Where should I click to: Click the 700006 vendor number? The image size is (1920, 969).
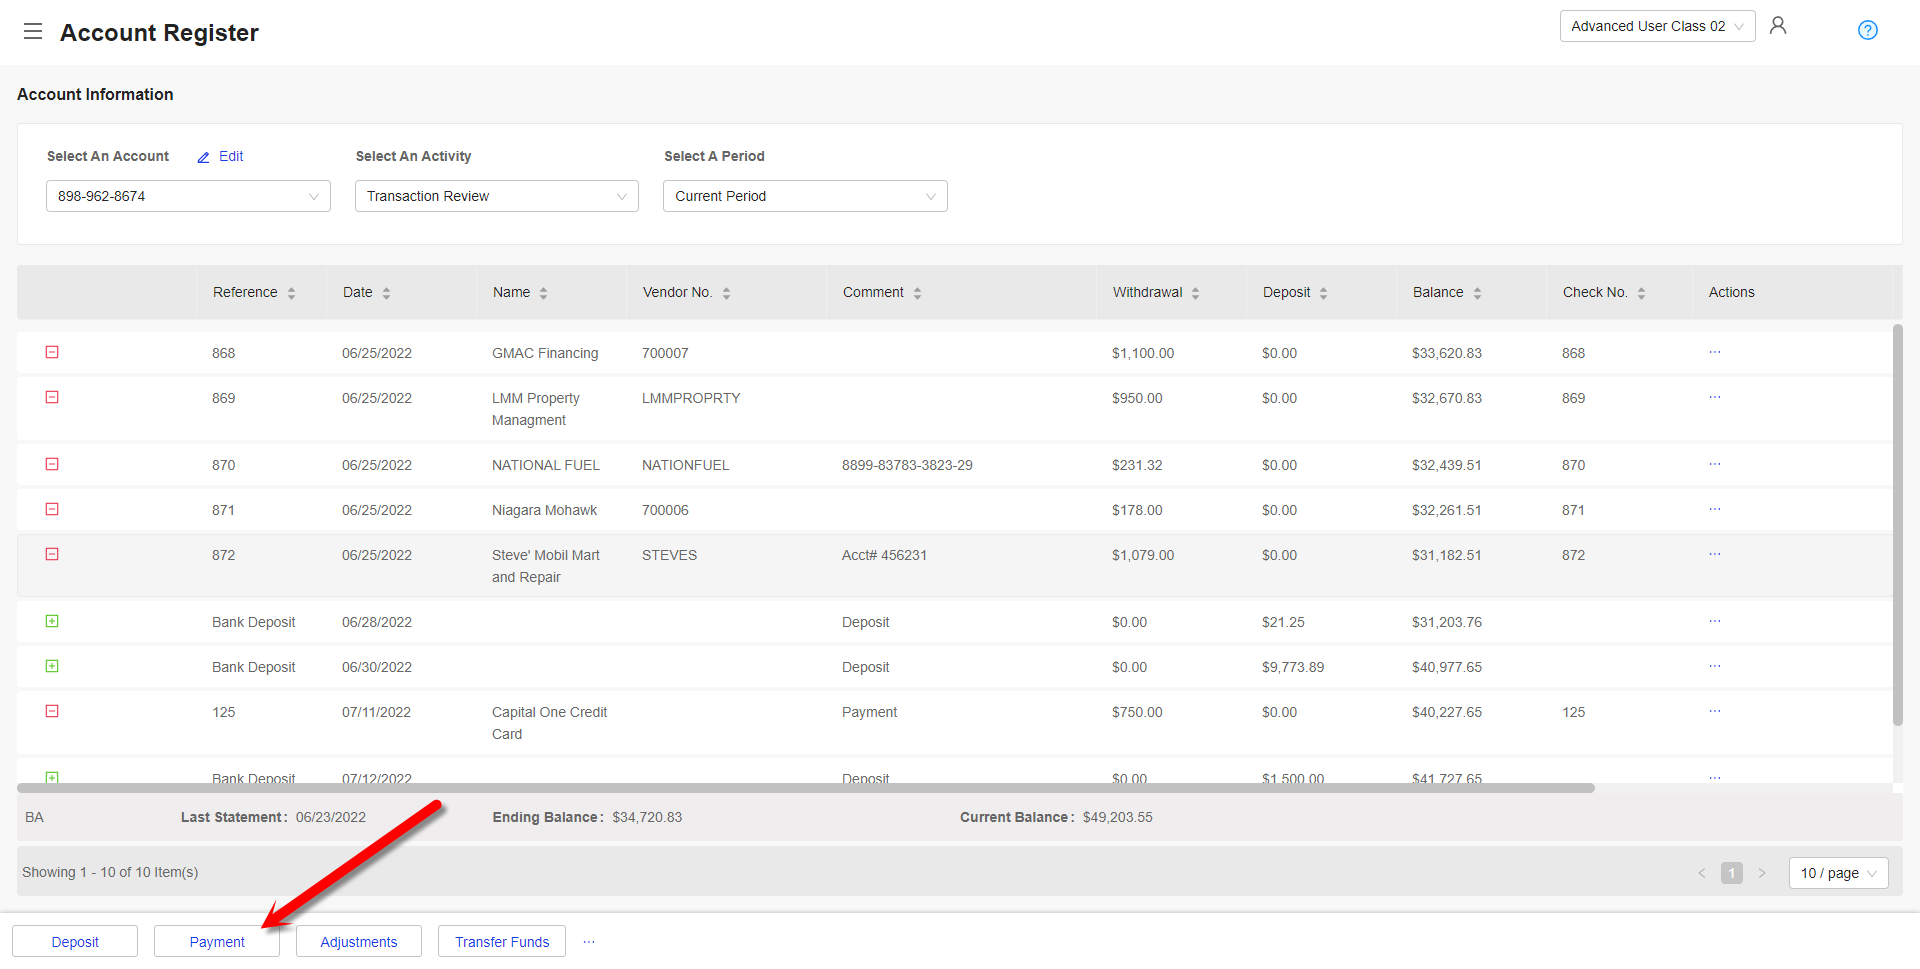(665, 510)
